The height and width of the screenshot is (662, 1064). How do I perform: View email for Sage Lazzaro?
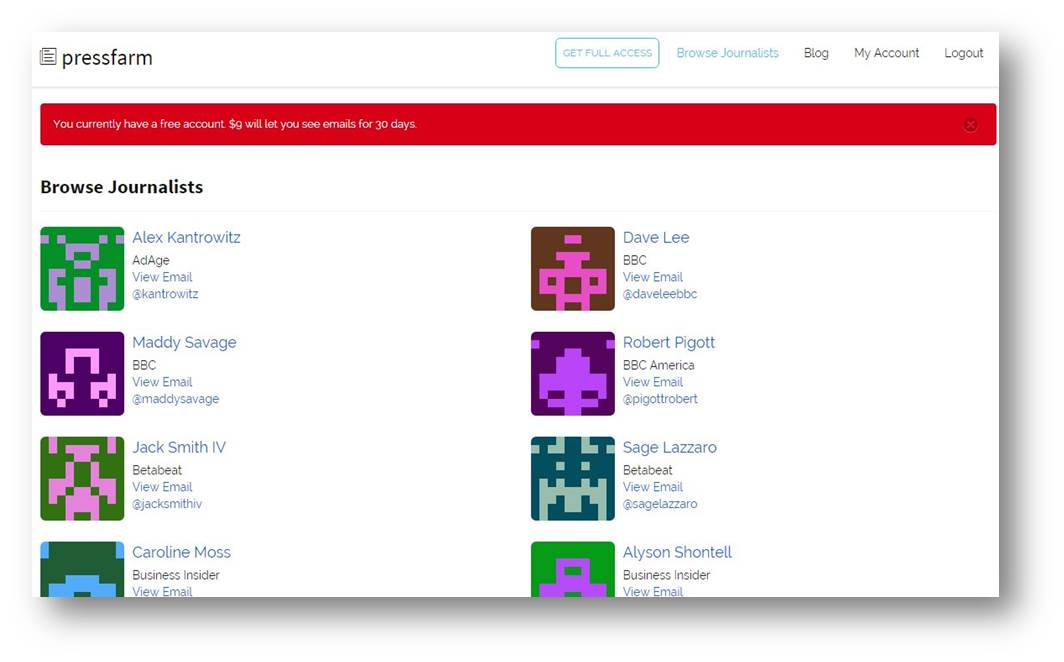(x=652, y=487)
